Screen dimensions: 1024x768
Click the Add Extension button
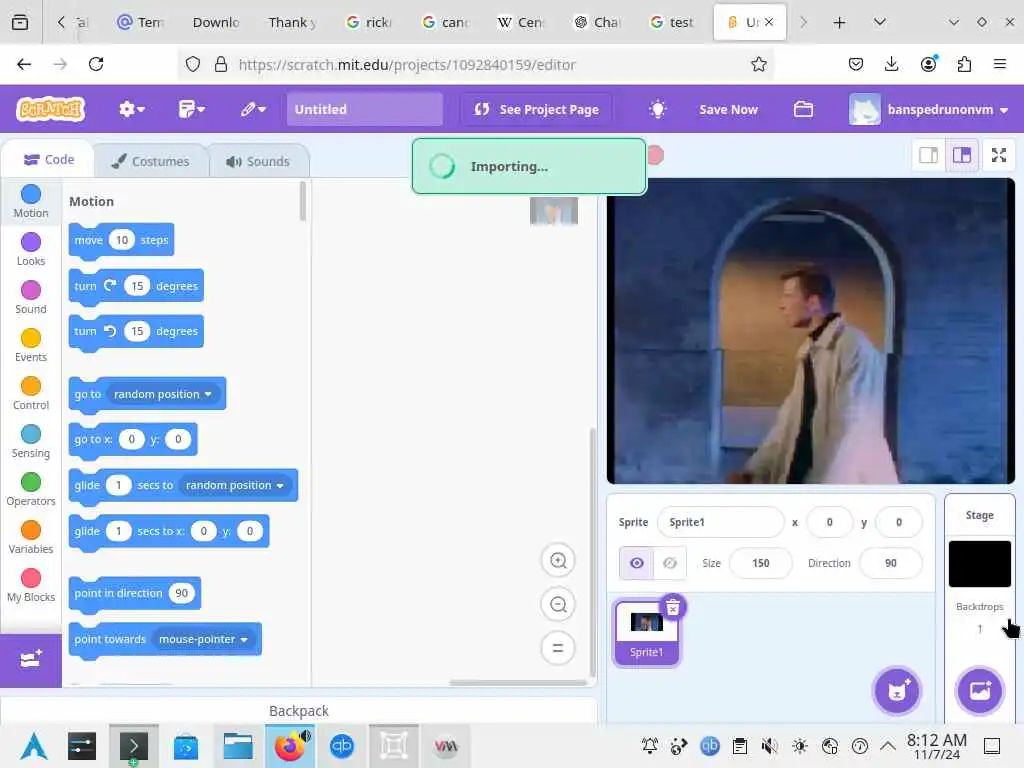(31, 660)
